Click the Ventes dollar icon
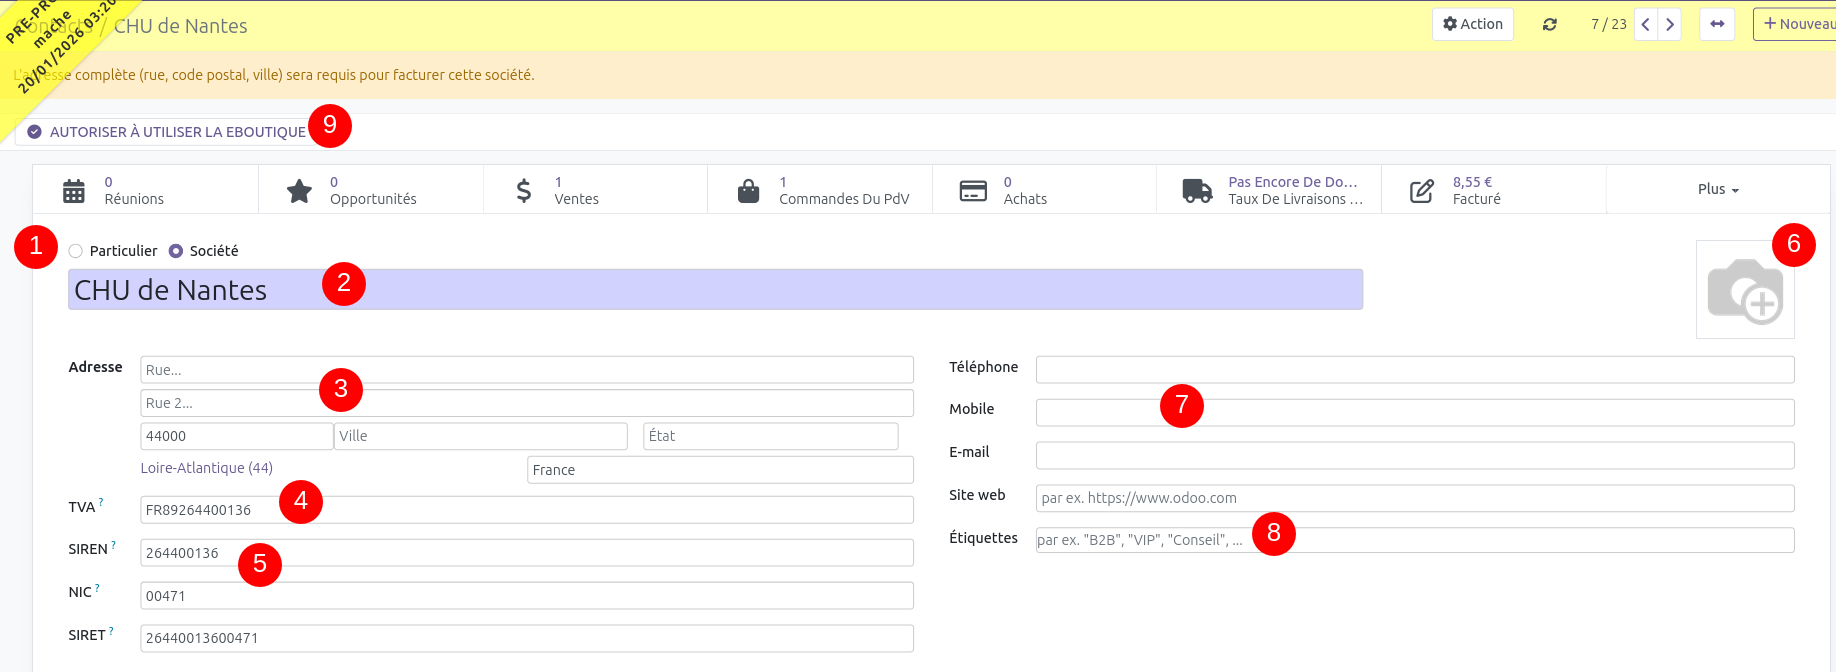1836x672 pixels. [523, 190]
